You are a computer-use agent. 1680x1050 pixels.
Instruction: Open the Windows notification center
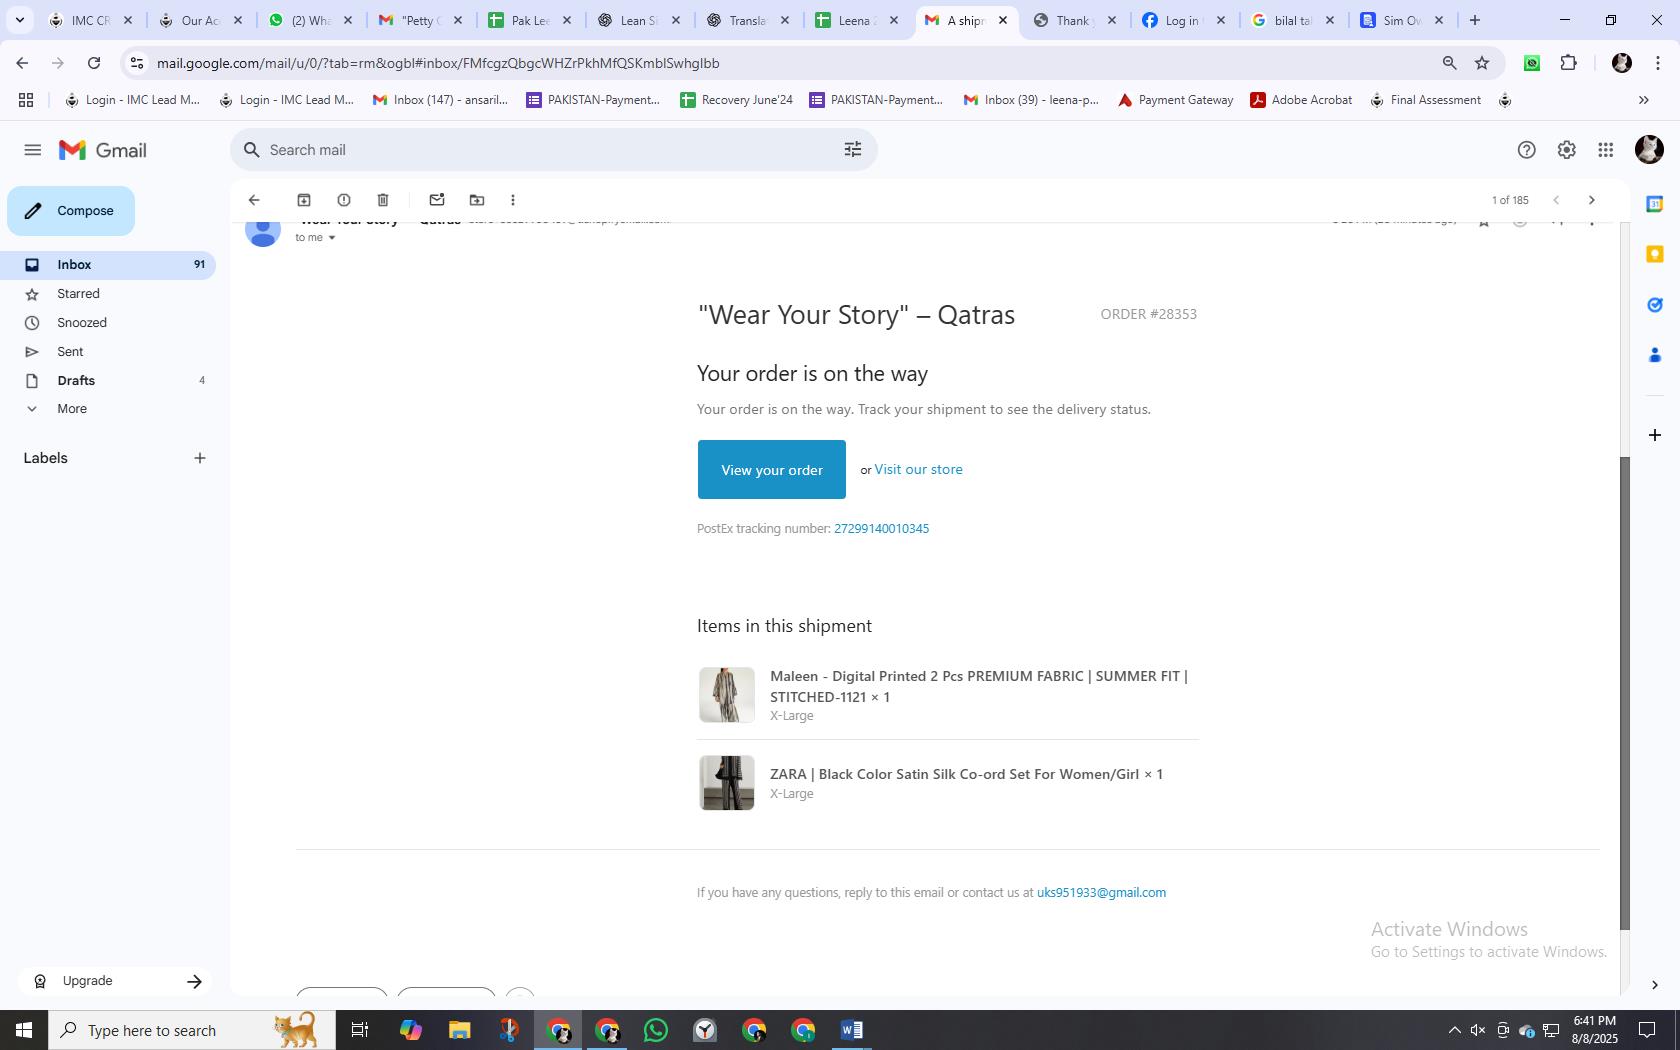click(x=1647, y=1030)
